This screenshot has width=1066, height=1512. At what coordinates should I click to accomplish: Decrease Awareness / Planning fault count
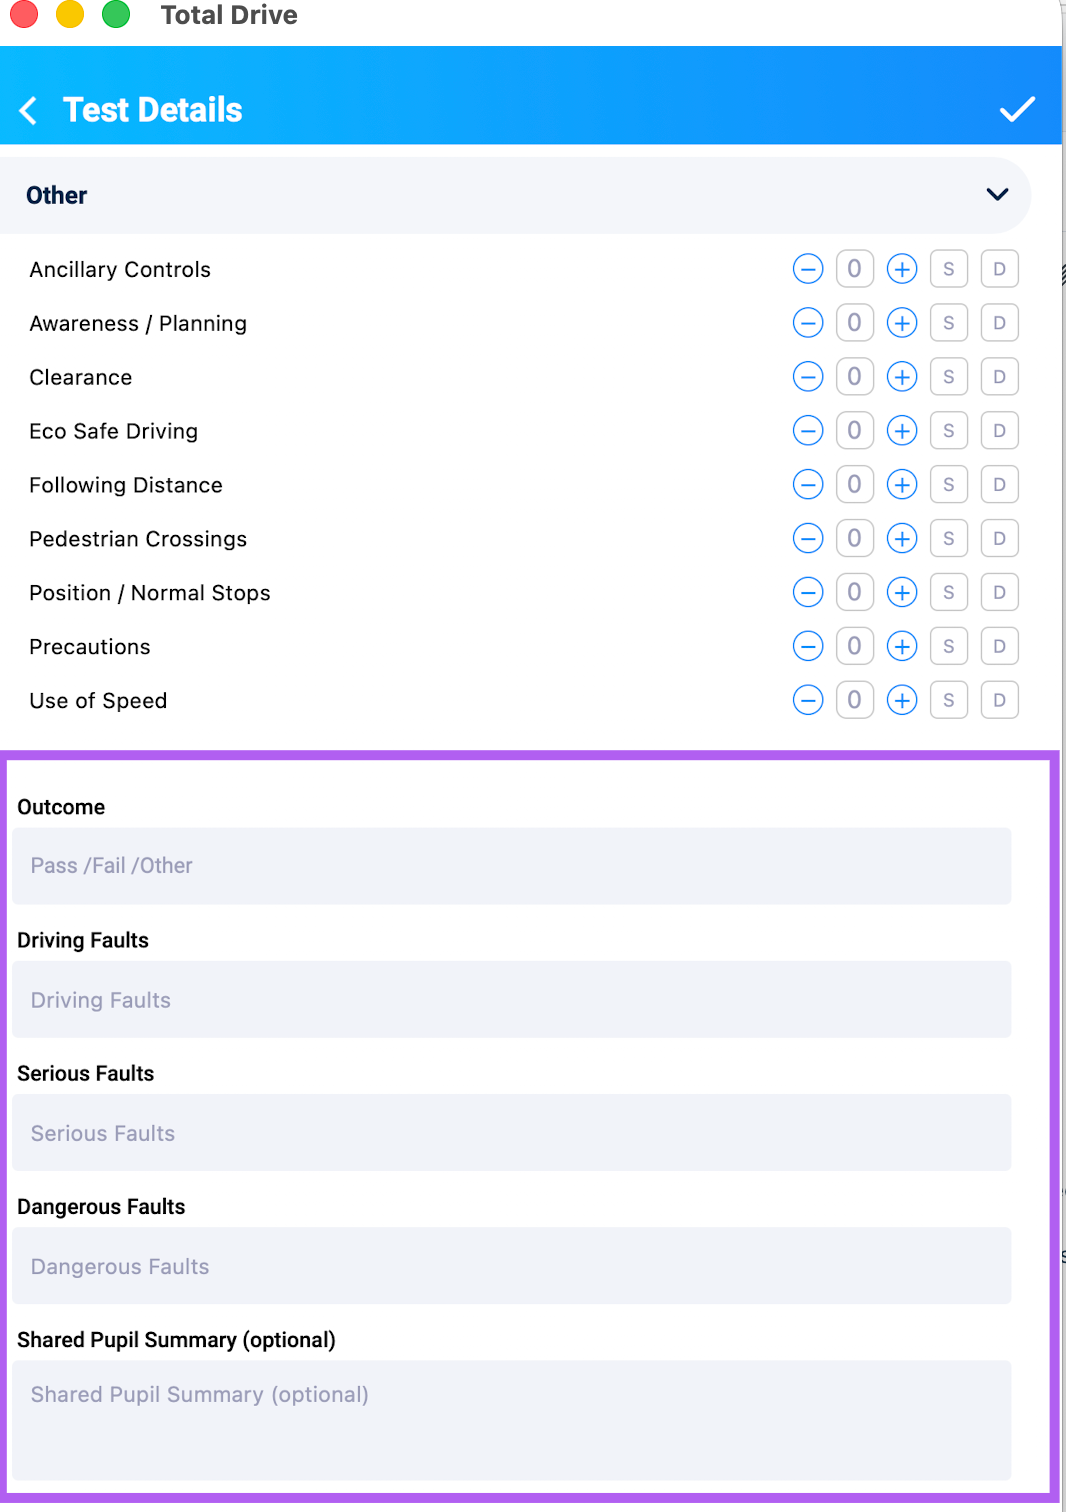pyautogui.click(x=808, y=323)
